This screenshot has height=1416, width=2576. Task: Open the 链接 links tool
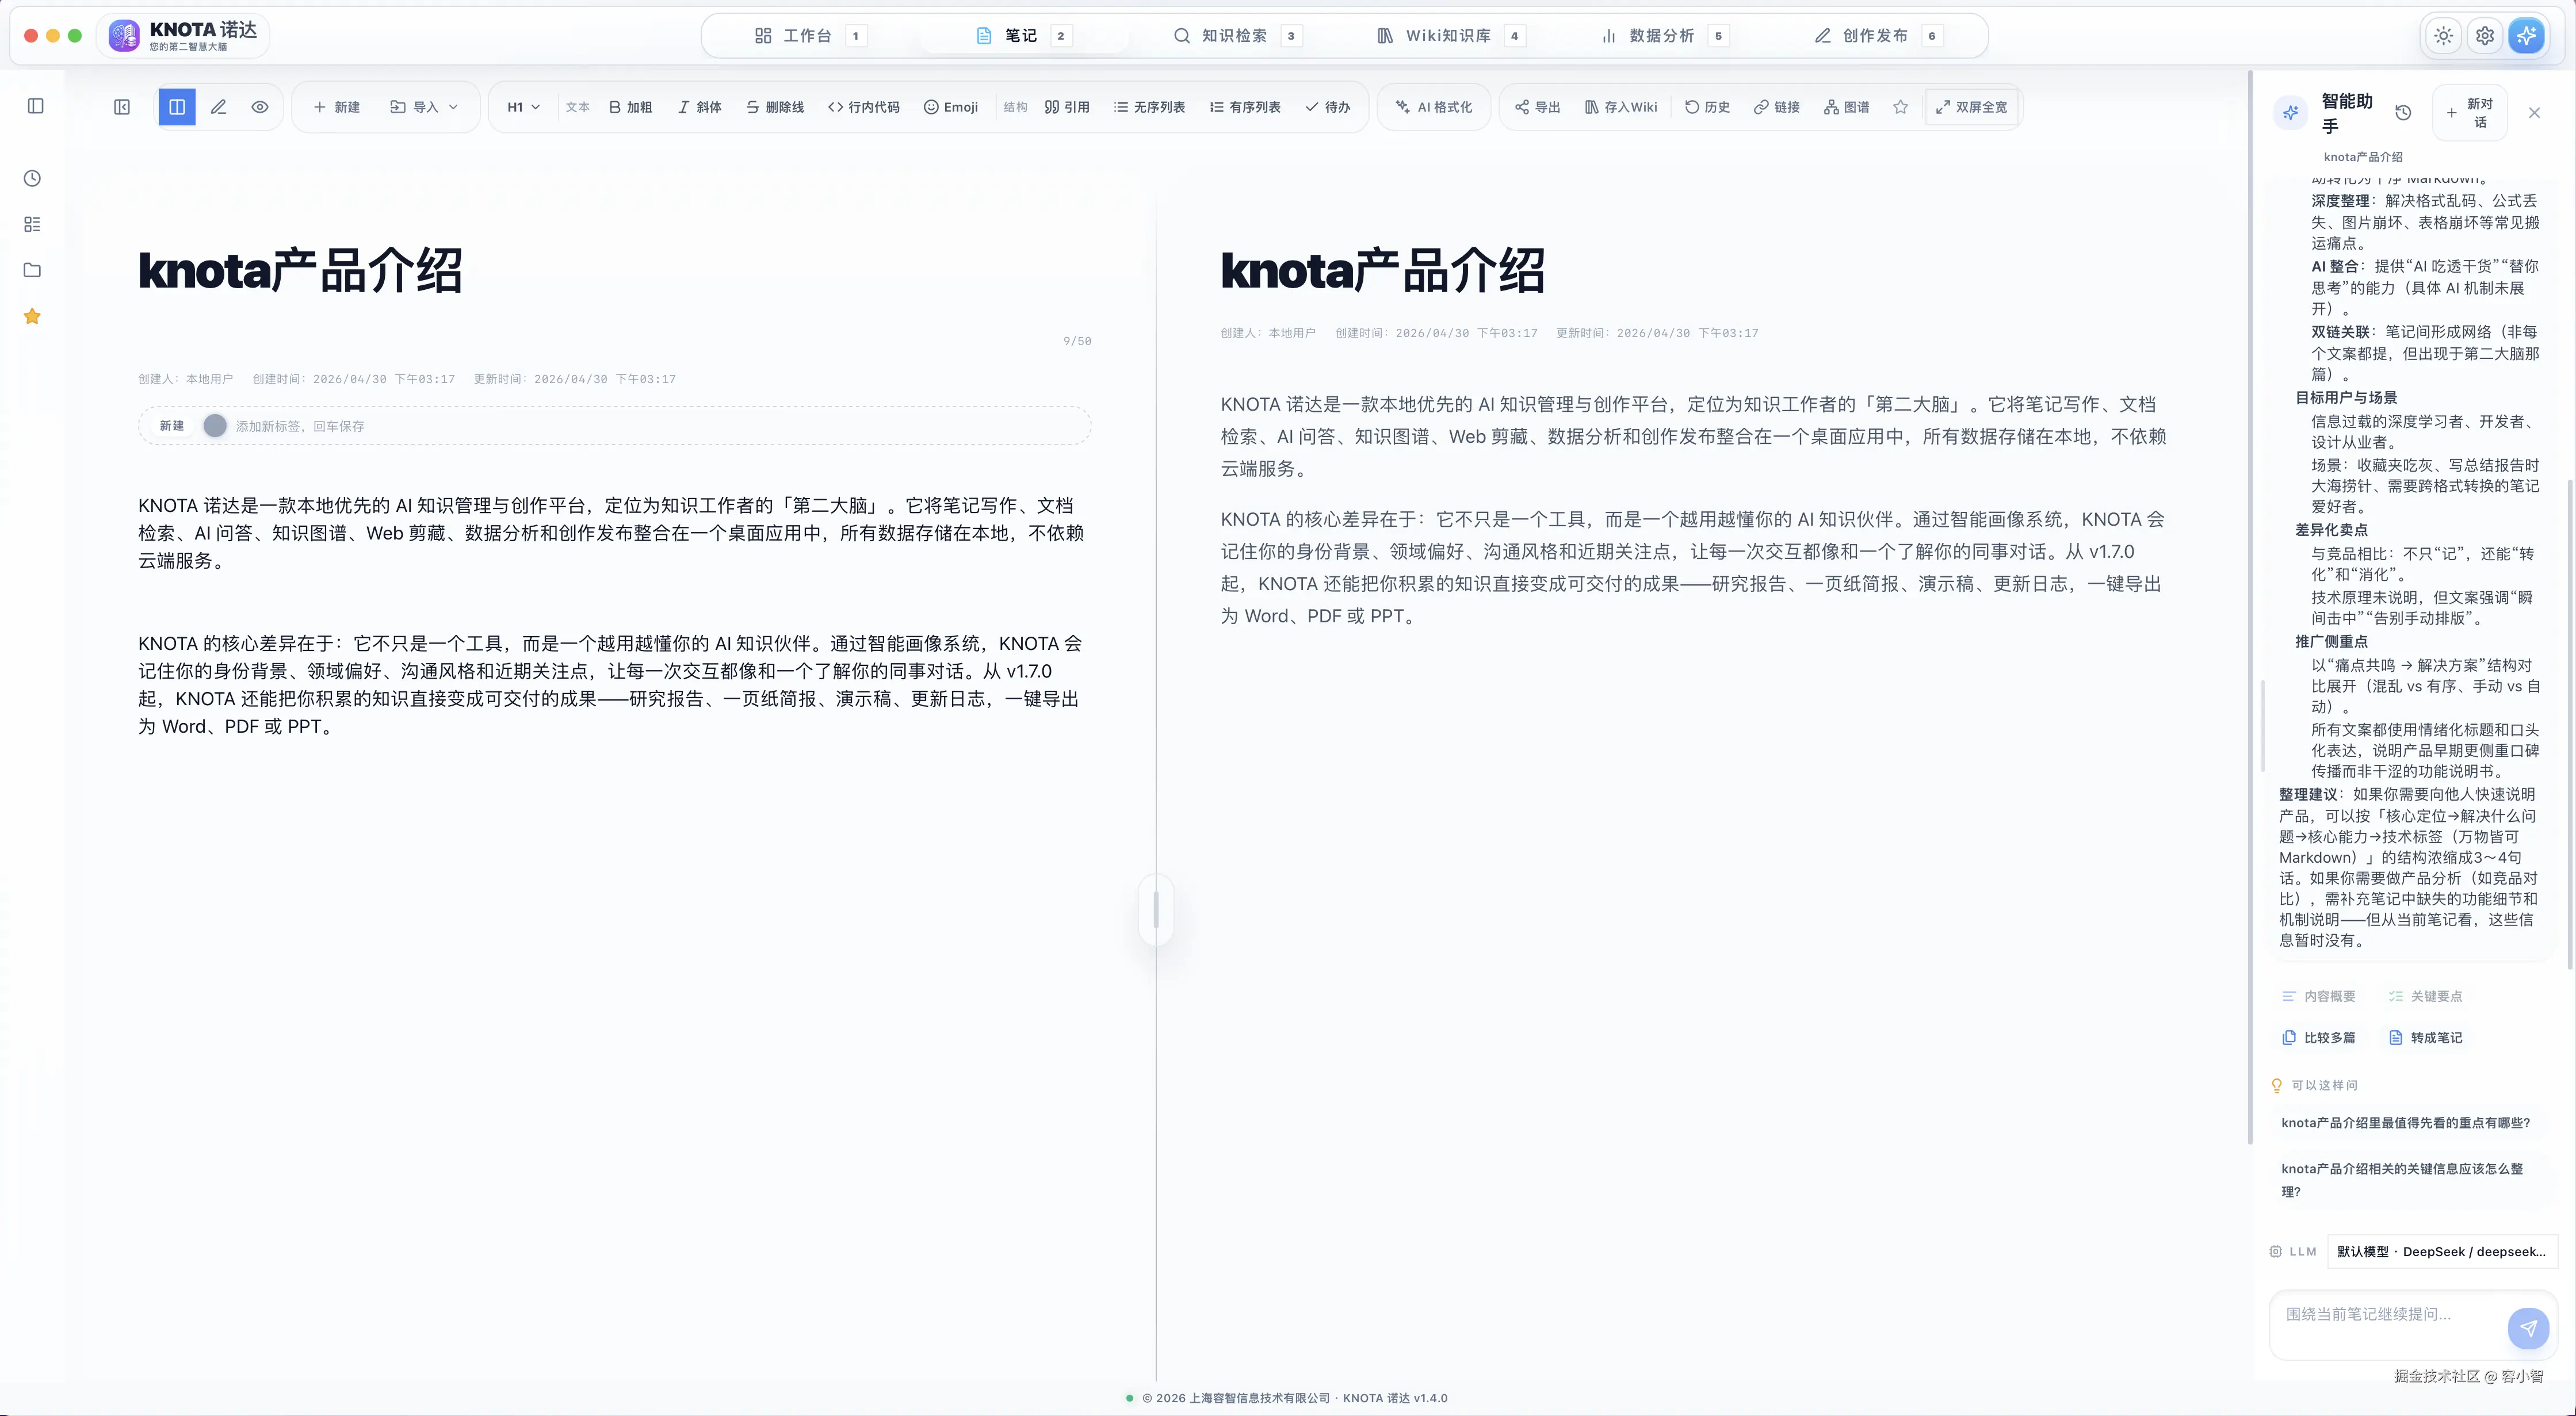1777,107
